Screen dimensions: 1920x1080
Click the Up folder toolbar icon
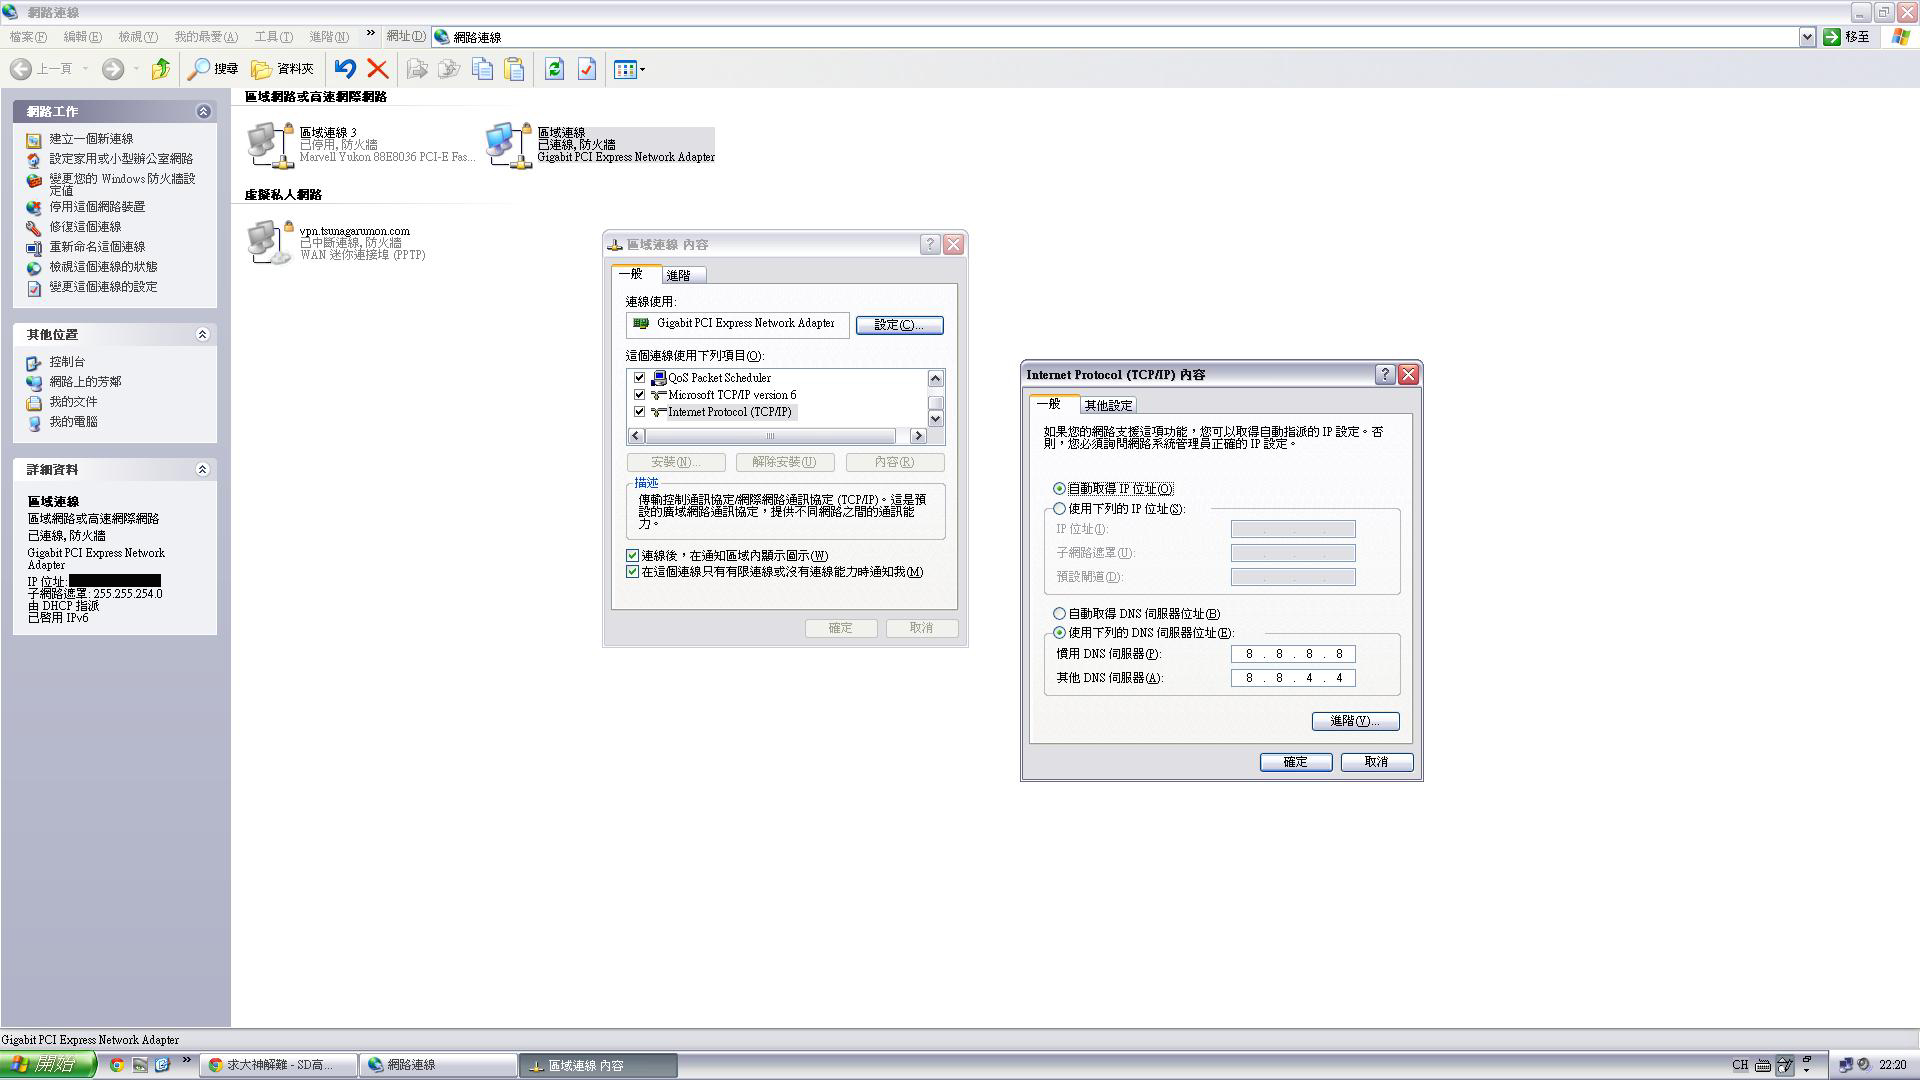pyautogui.click(x=160, y=69)
